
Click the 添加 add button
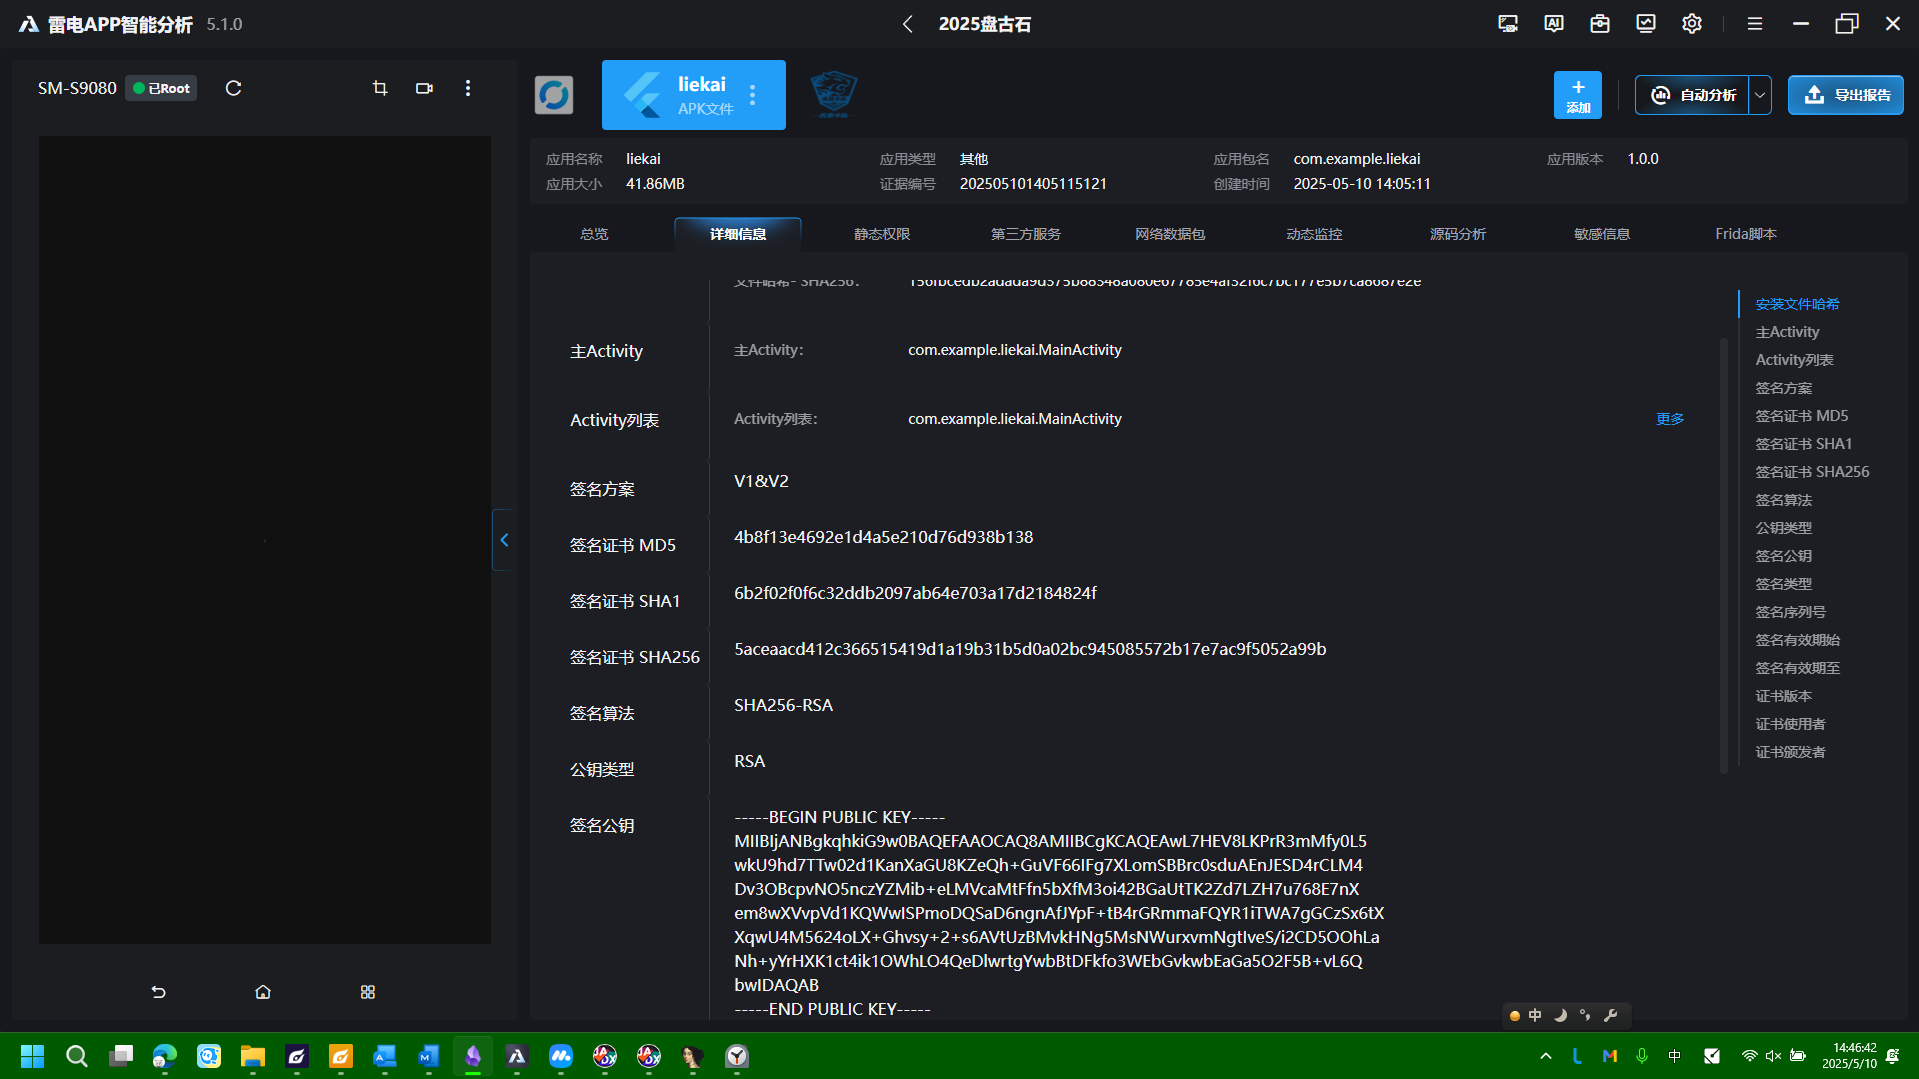(x=1578, y=95)
